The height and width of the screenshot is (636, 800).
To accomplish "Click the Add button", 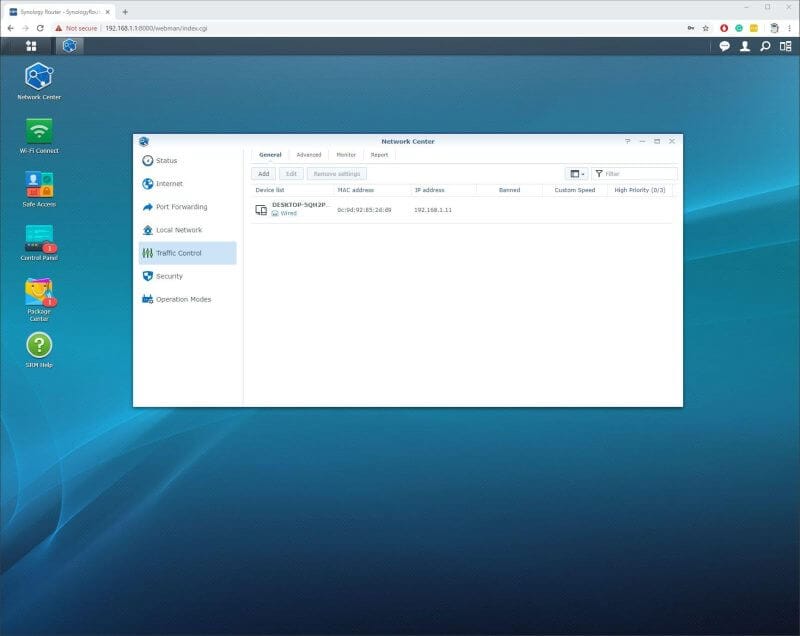I will 263,174.
